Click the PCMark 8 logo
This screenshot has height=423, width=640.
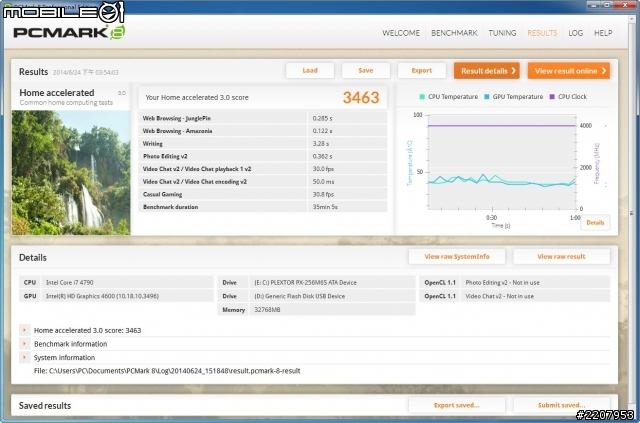pyautogui.click(x=69, y=32)
